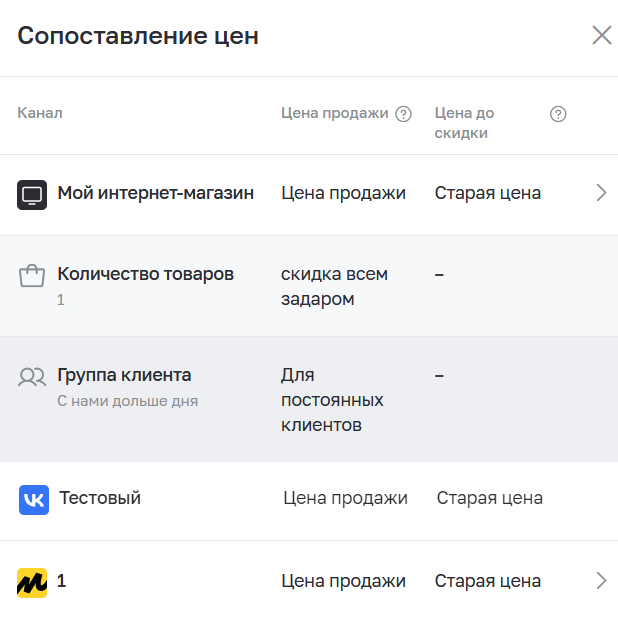This screenshot has width=618, height=628.
Task: Click Для постоянных клиентов price value
Action: (332, 400)
